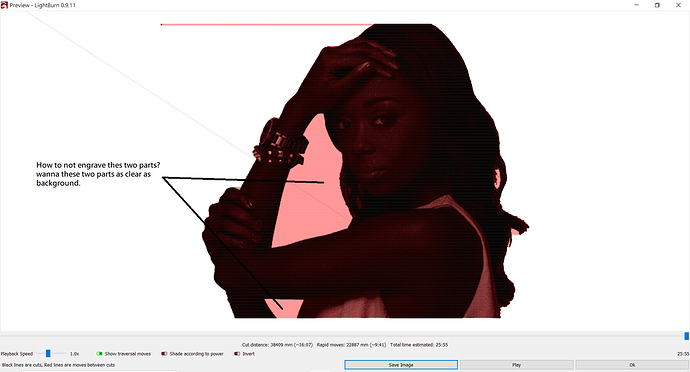Click the Save Image button
This screenshot has height=372, width=690.
click(401, 365)
